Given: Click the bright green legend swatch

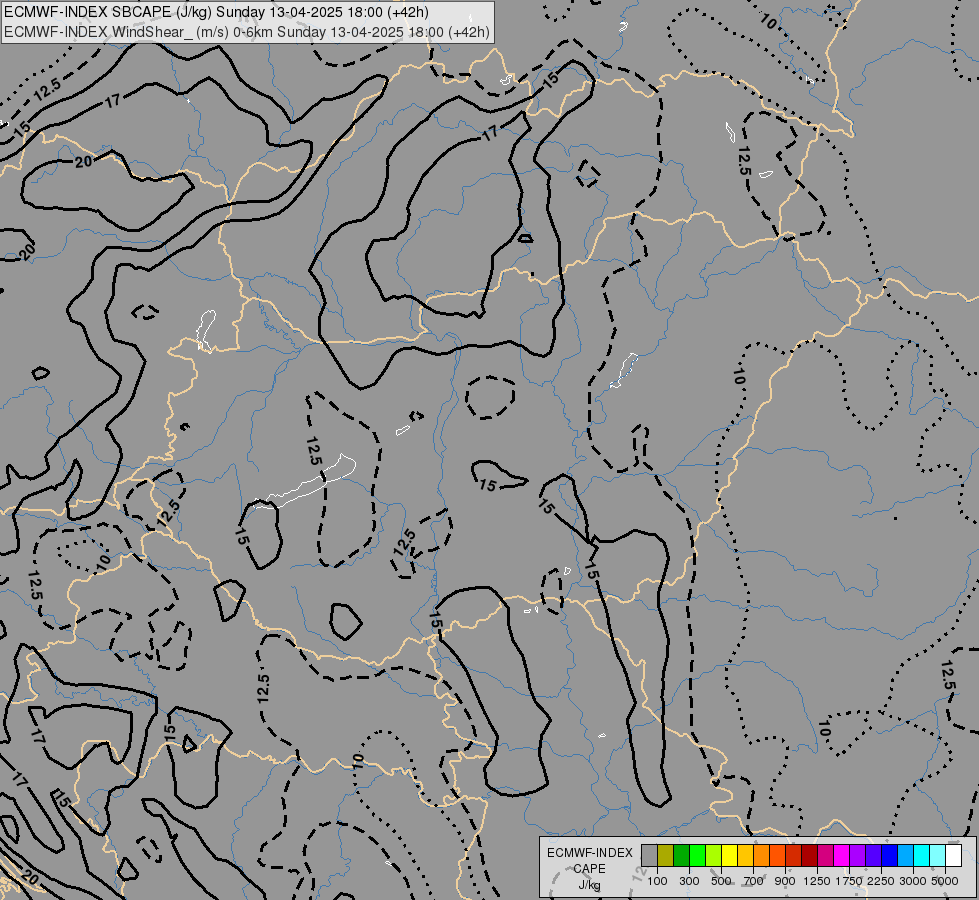Looking at the screenshot, I should pyautogui.click(x=697, y=855).
